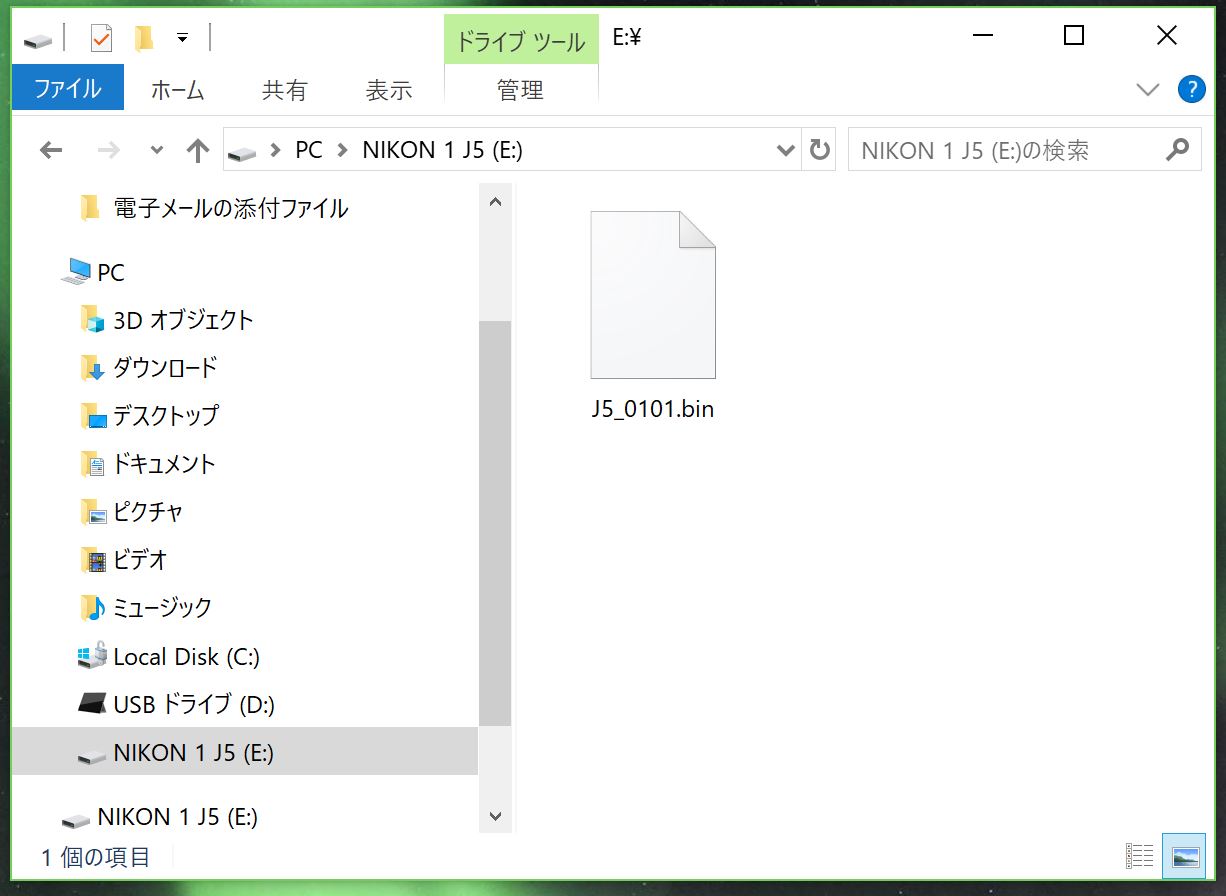Open ダウンロード in navigation pane

tap(165, 368)
